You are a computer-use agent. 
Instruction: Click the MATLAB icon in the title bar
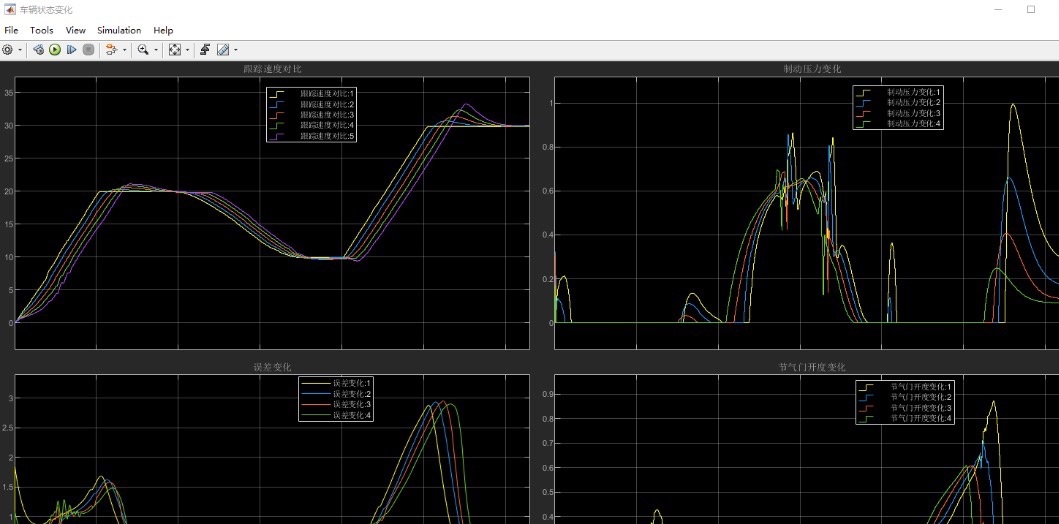point(9,10)
